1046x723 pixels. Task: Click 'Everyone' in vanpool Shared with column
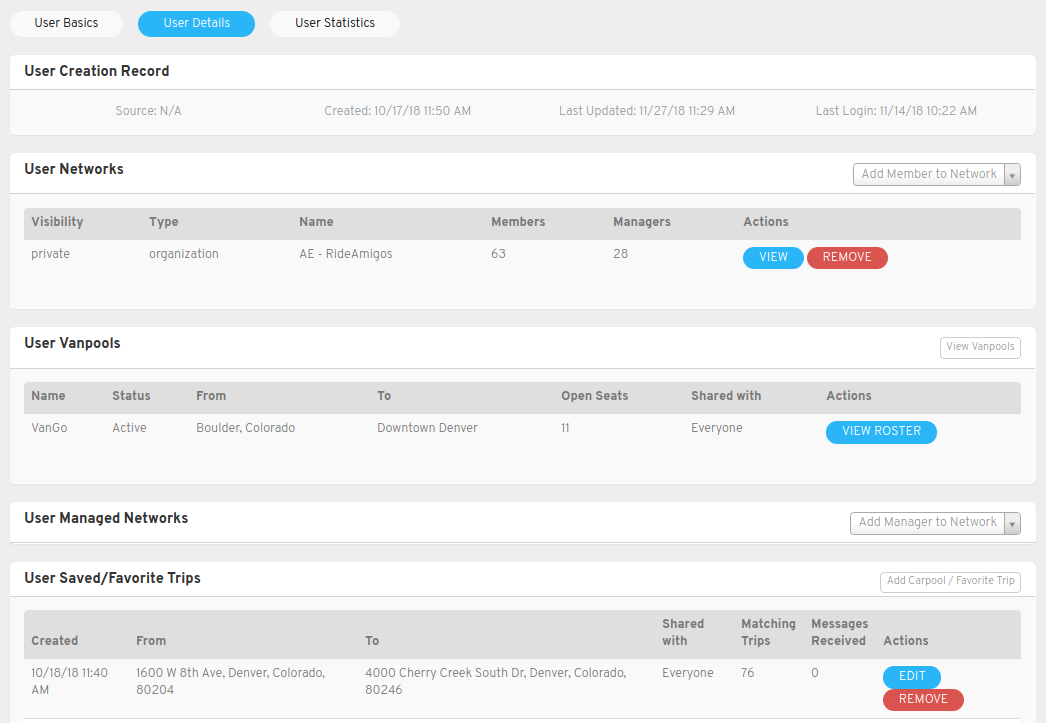[716, 428]
